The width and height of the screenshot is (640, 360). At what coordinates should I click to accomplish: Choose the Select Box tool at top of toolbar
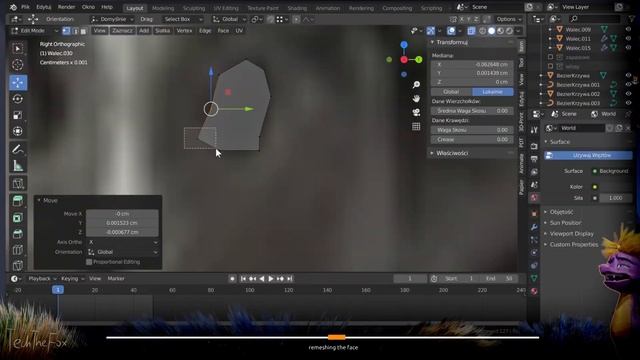click(18, 49)
